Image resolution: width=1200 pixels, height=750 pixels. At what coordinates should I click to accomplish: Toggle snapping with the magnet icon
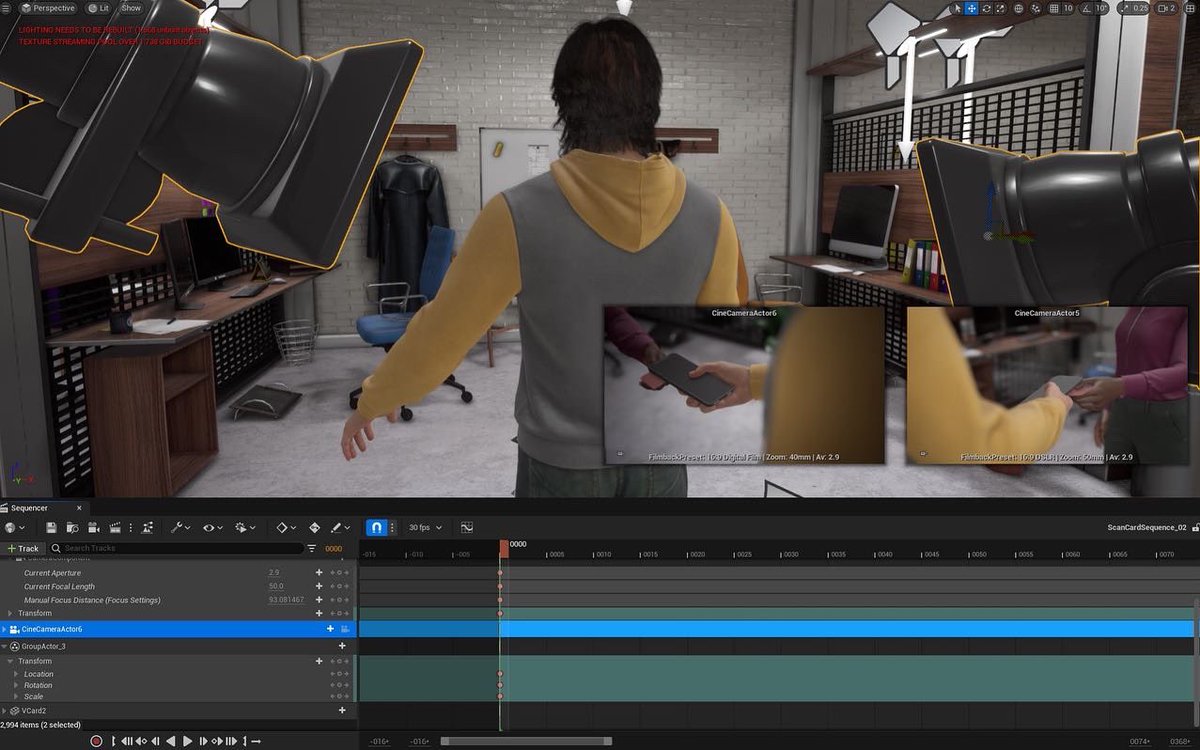pos(374,527)
